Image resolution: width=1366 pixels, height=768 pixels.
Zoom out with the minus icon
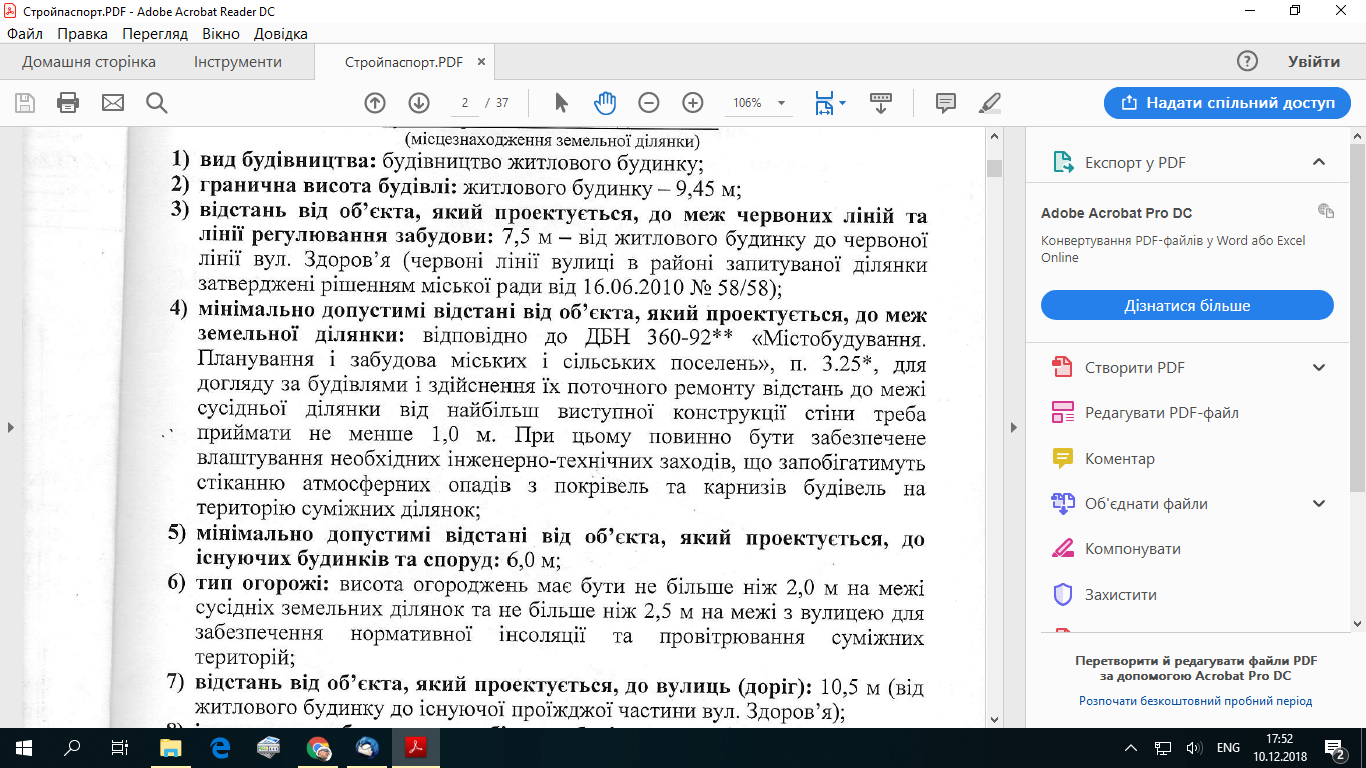649,102
